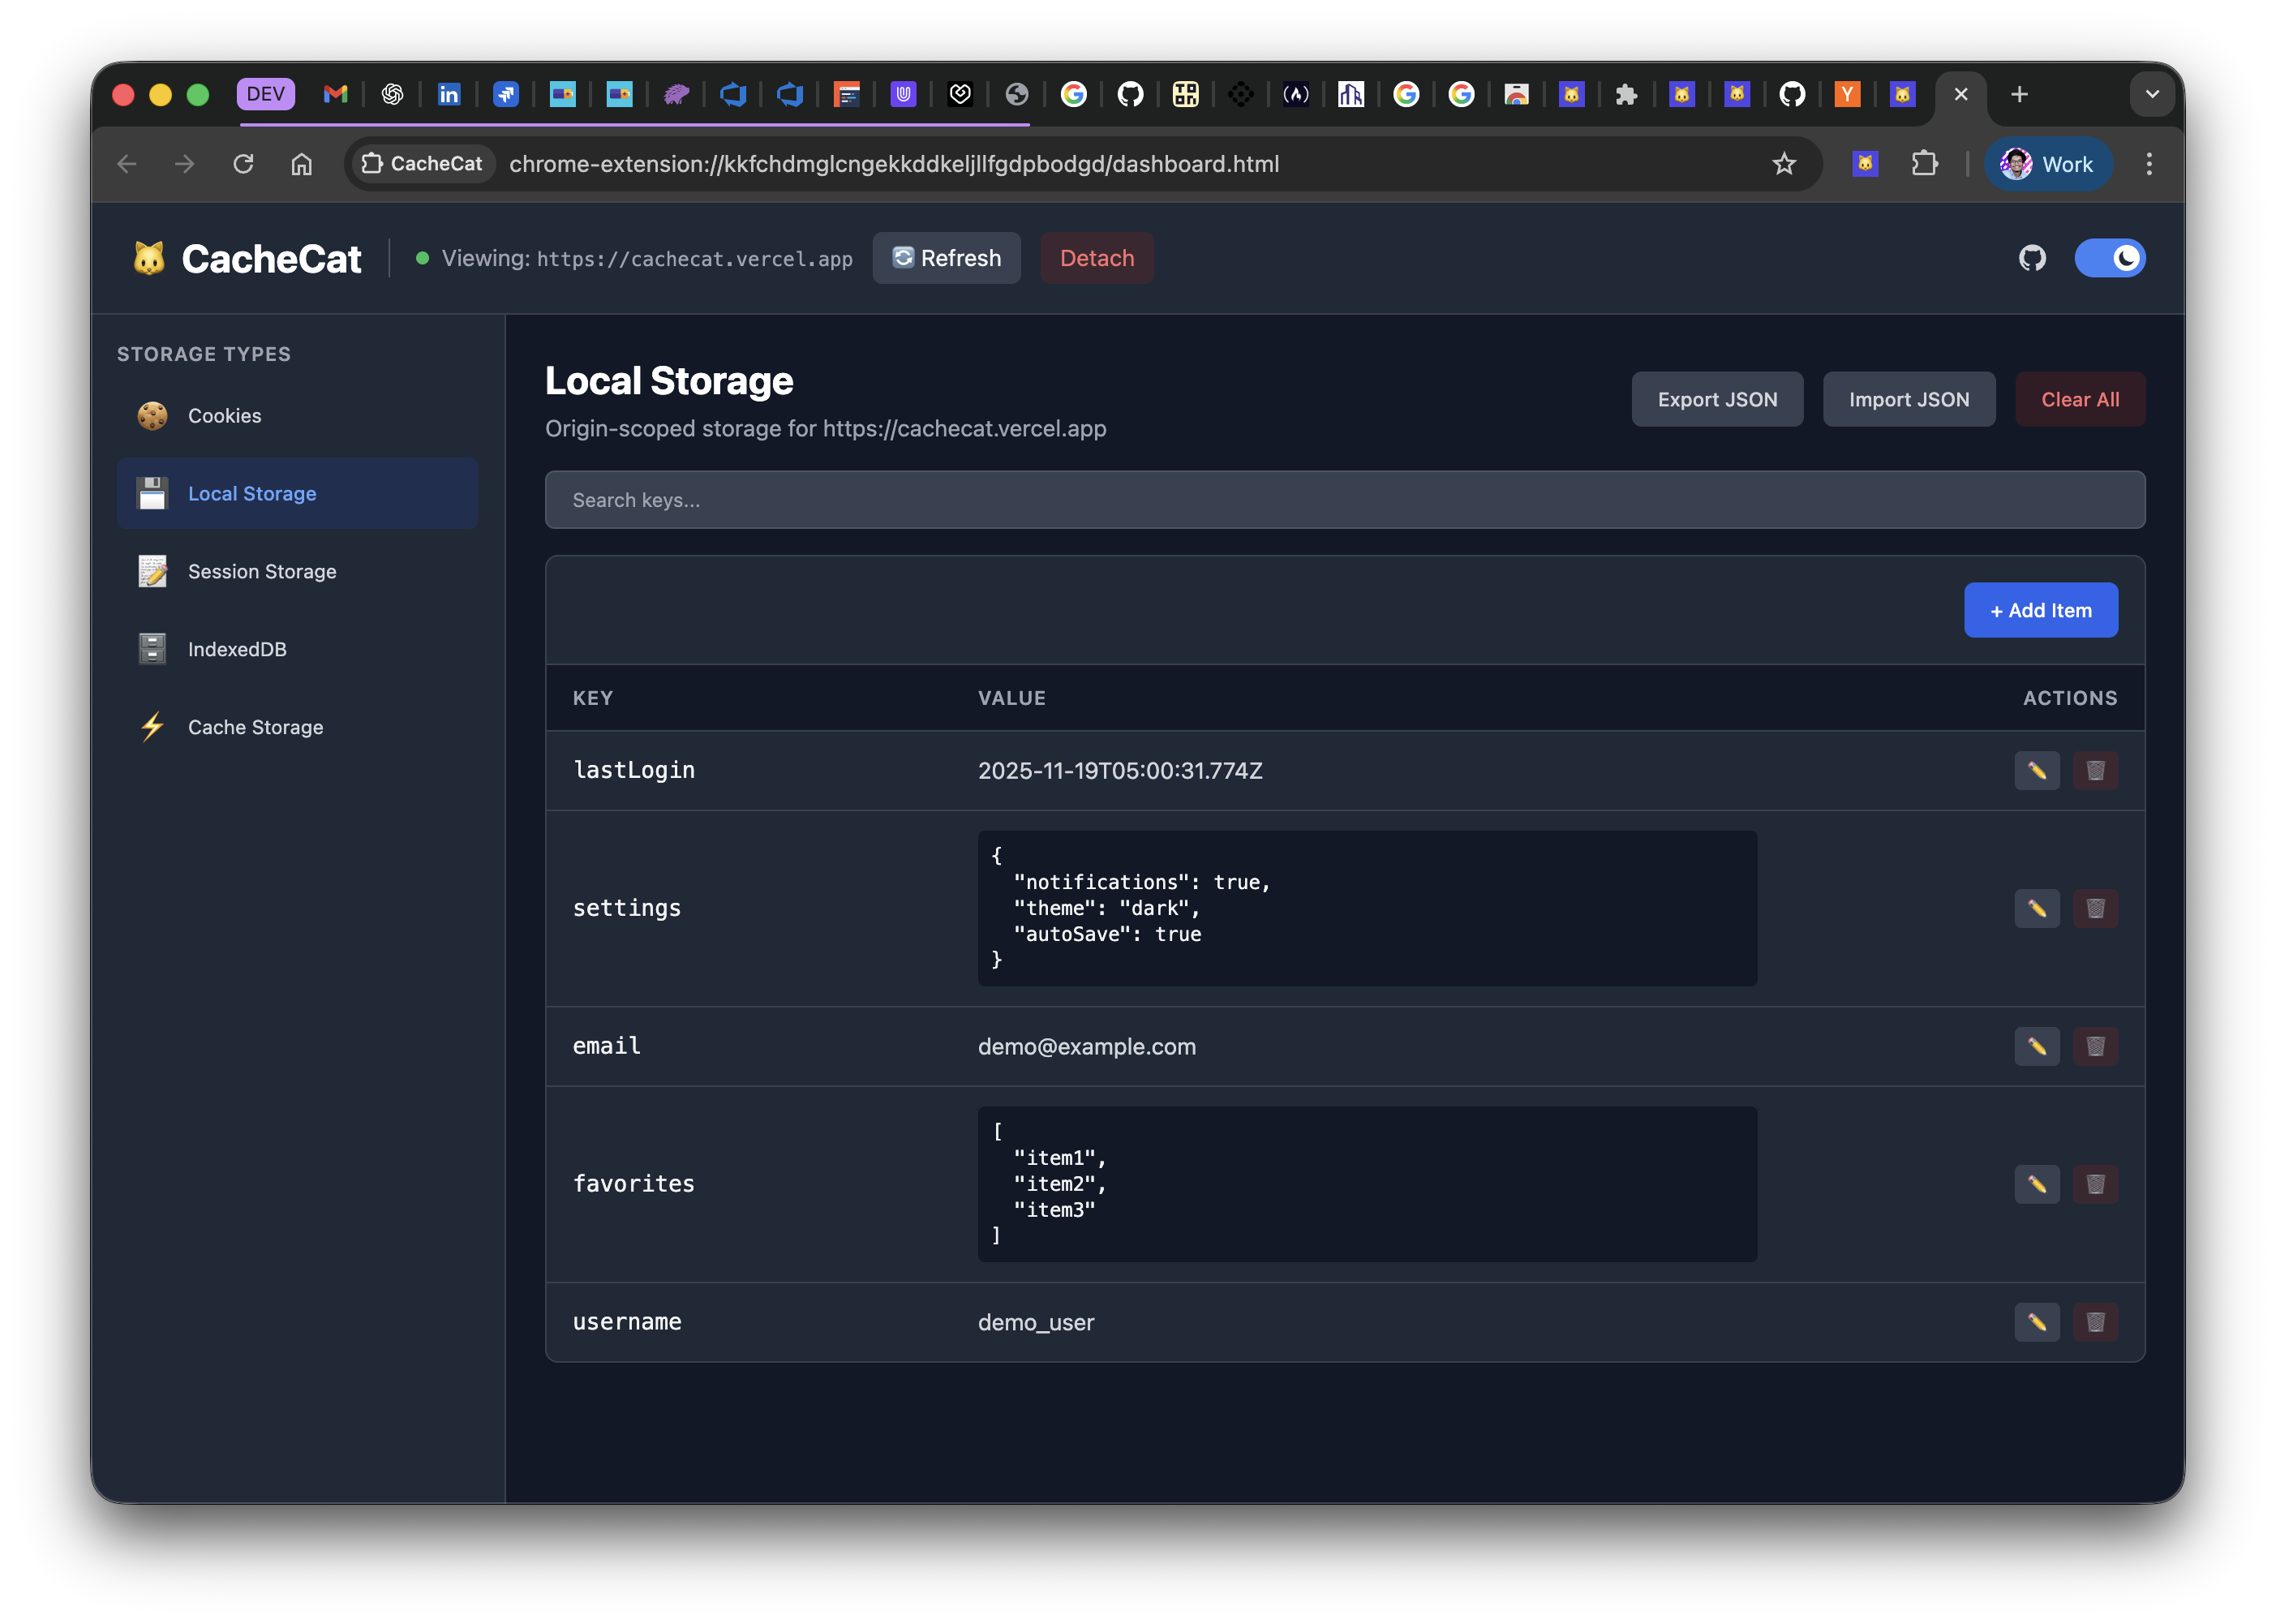Edit the email entry with the pencil icon
2276x1624 pixels.
[x=2037, y=1046]
